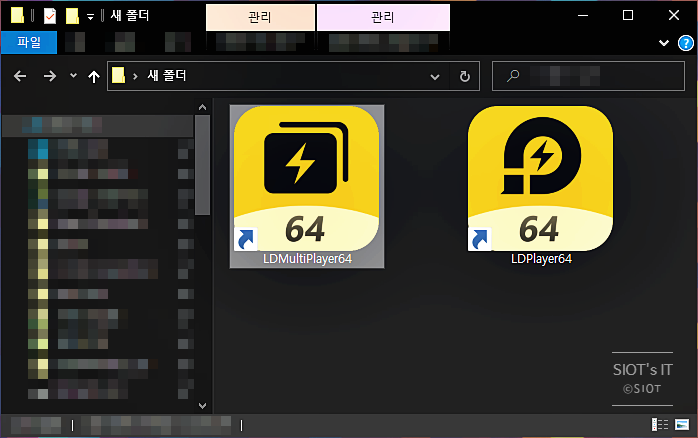
Task: Click the navigation pane scroll down arrow
Action: [203, 406]
